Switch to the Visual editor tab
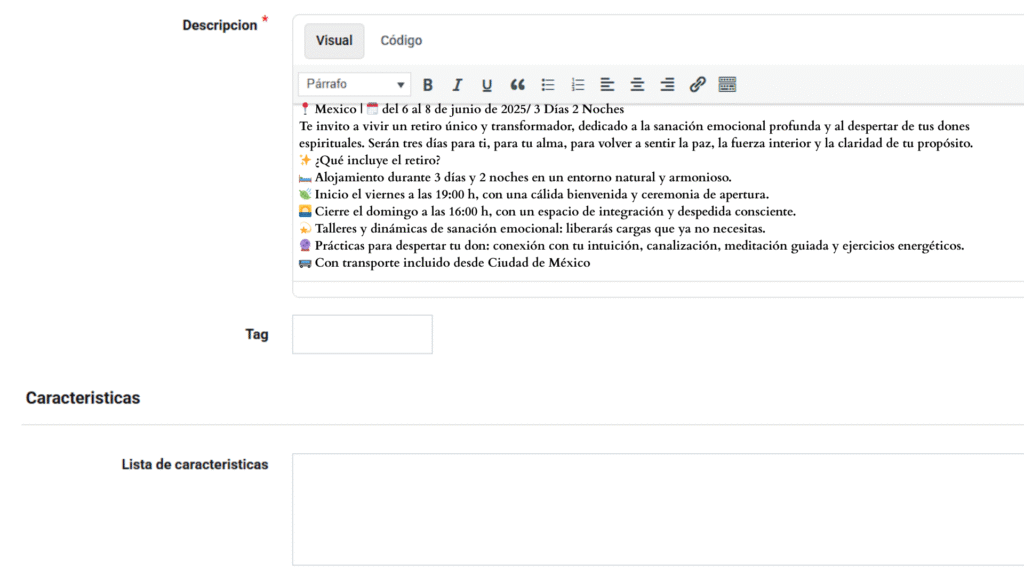 [x=334, y=41]
